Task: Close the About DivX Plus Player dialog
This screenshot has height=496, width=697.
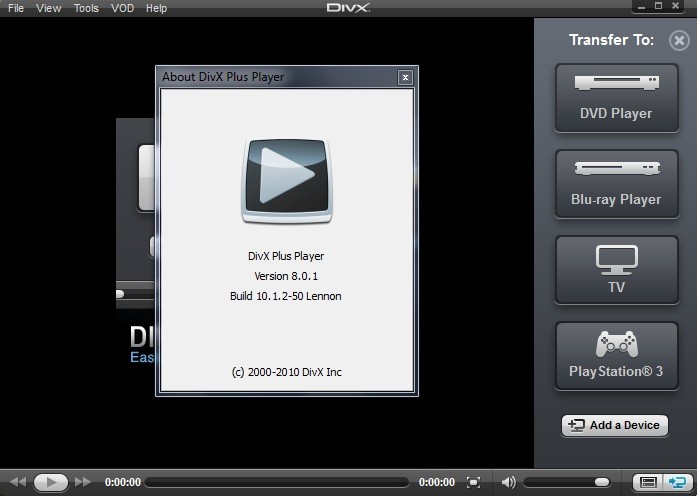Action: (405, 77)
